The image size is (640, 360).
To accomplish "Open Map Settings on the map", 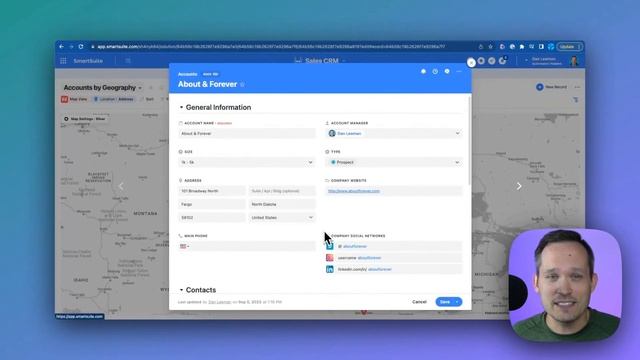I will (x=85, y=119).
